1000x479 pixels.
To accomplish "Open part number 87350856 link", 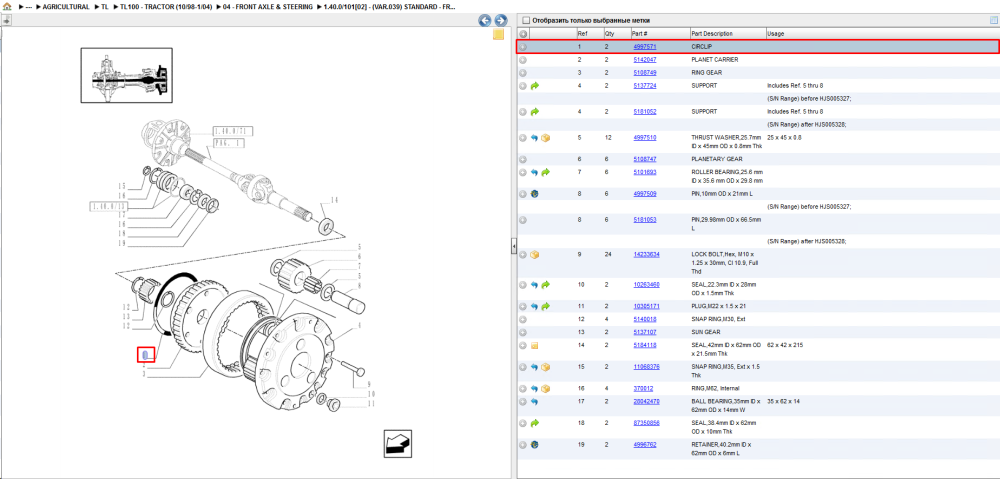I will click(x=646, y=423).
